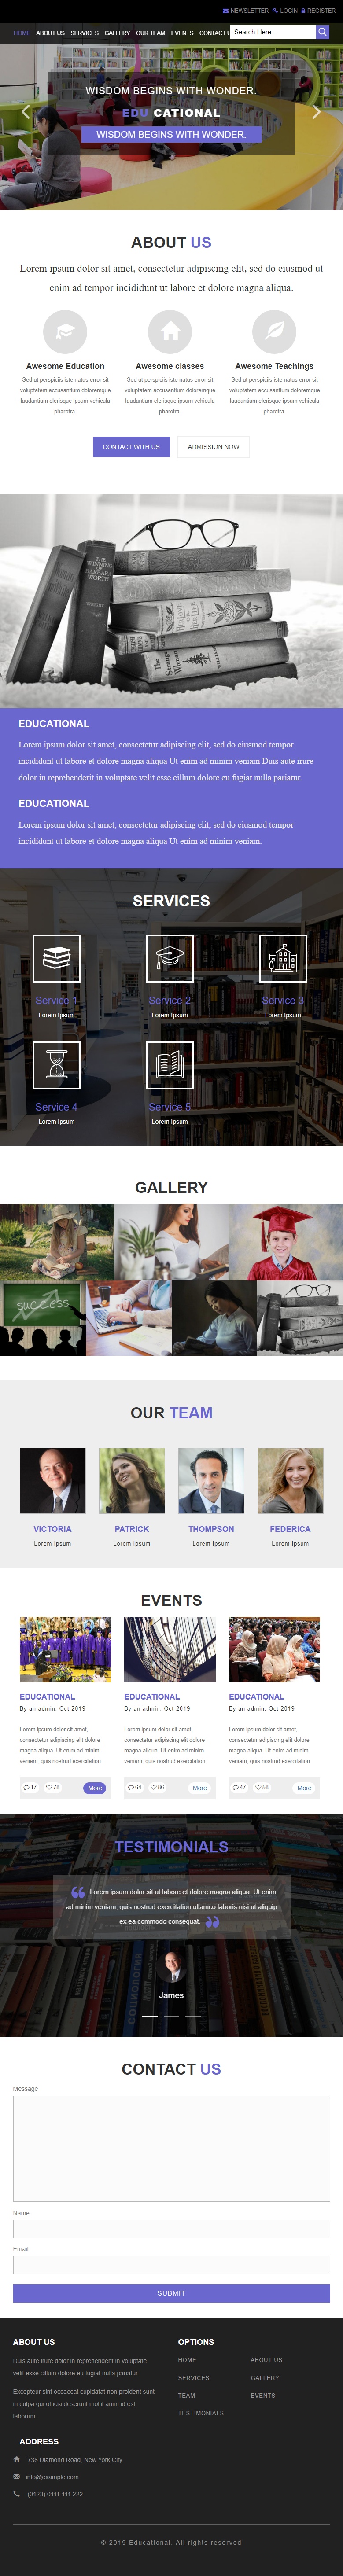
Task: Click the Awesome classes home icon
Action: pyautogui.click(x=170, y=331)
